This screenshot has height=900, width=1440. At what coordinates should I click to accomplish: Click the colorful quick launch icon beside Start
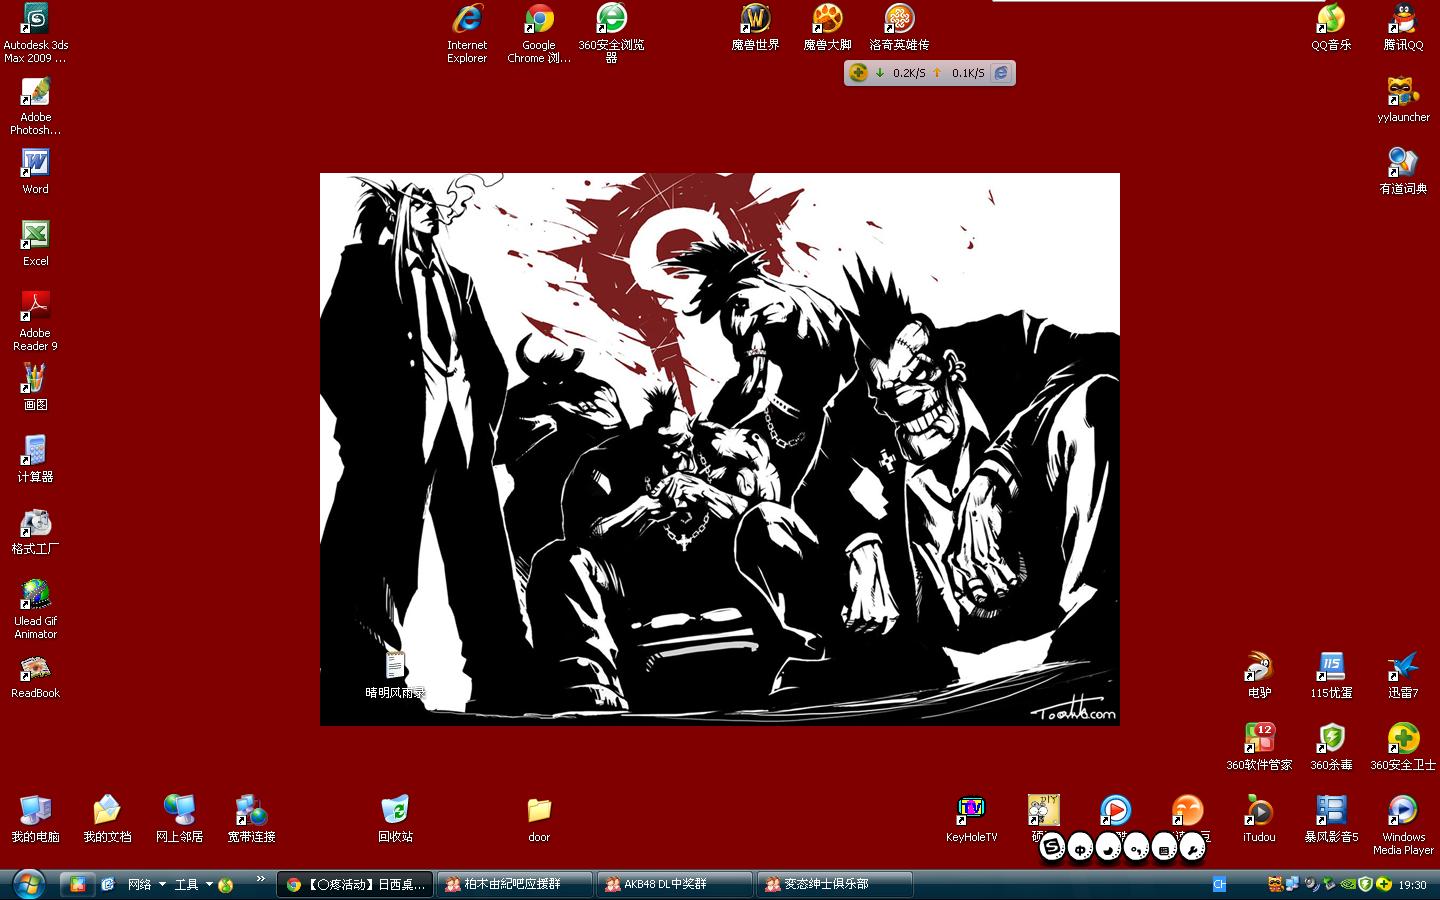click(78, 884)
